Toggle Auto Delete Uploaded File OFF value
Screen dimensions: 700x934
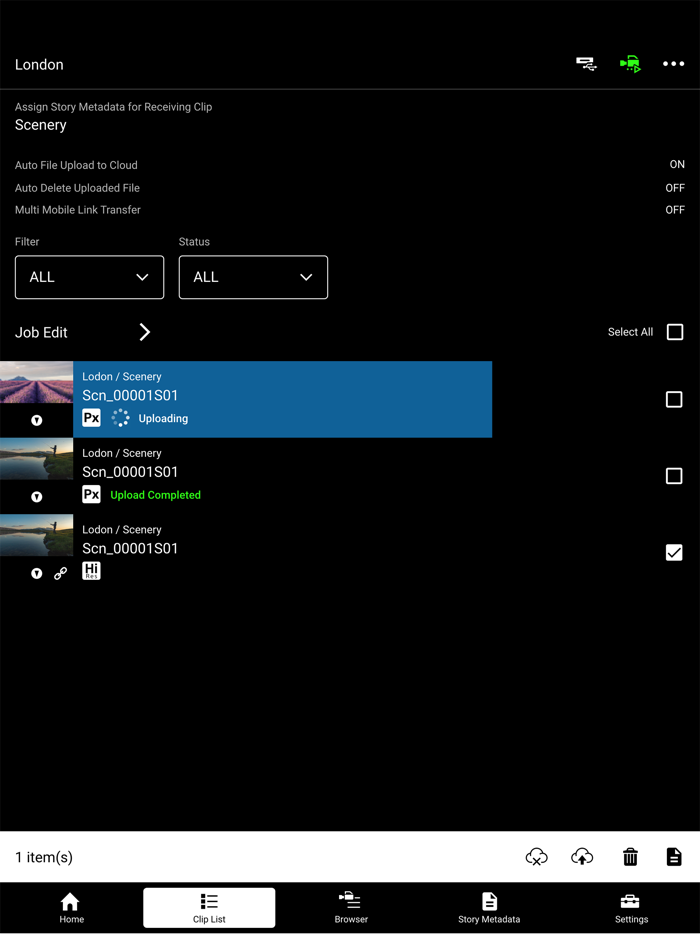pyautogui.click(x=675, y=188)
